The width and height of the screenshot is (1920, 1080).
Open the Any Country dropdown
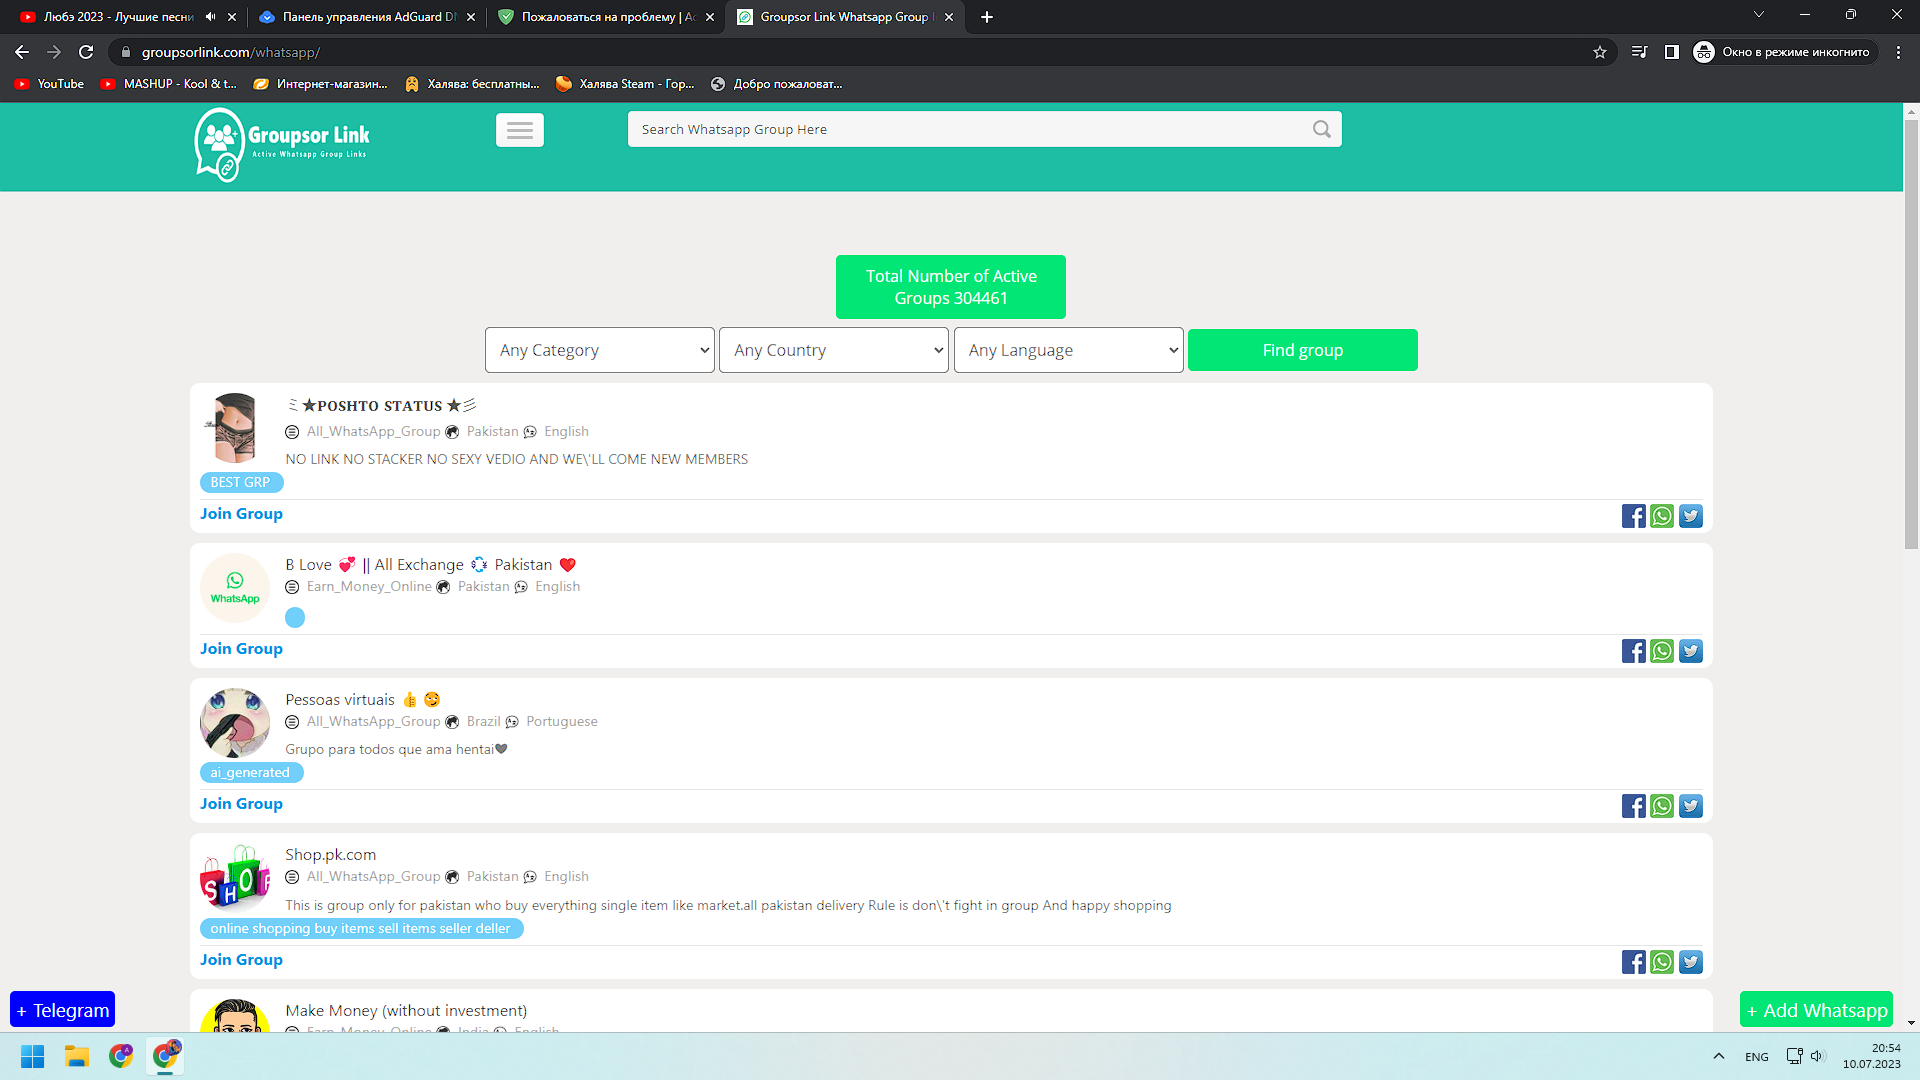pos(833,350)
